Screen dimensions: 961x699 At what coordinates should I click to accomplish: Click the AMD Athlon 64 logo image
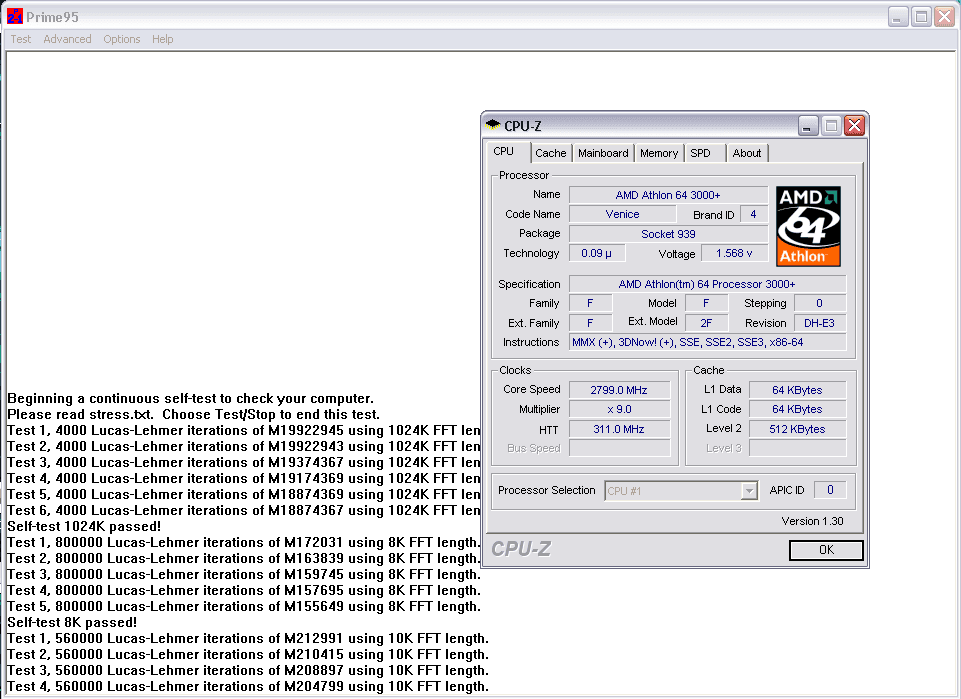point(808,226)
